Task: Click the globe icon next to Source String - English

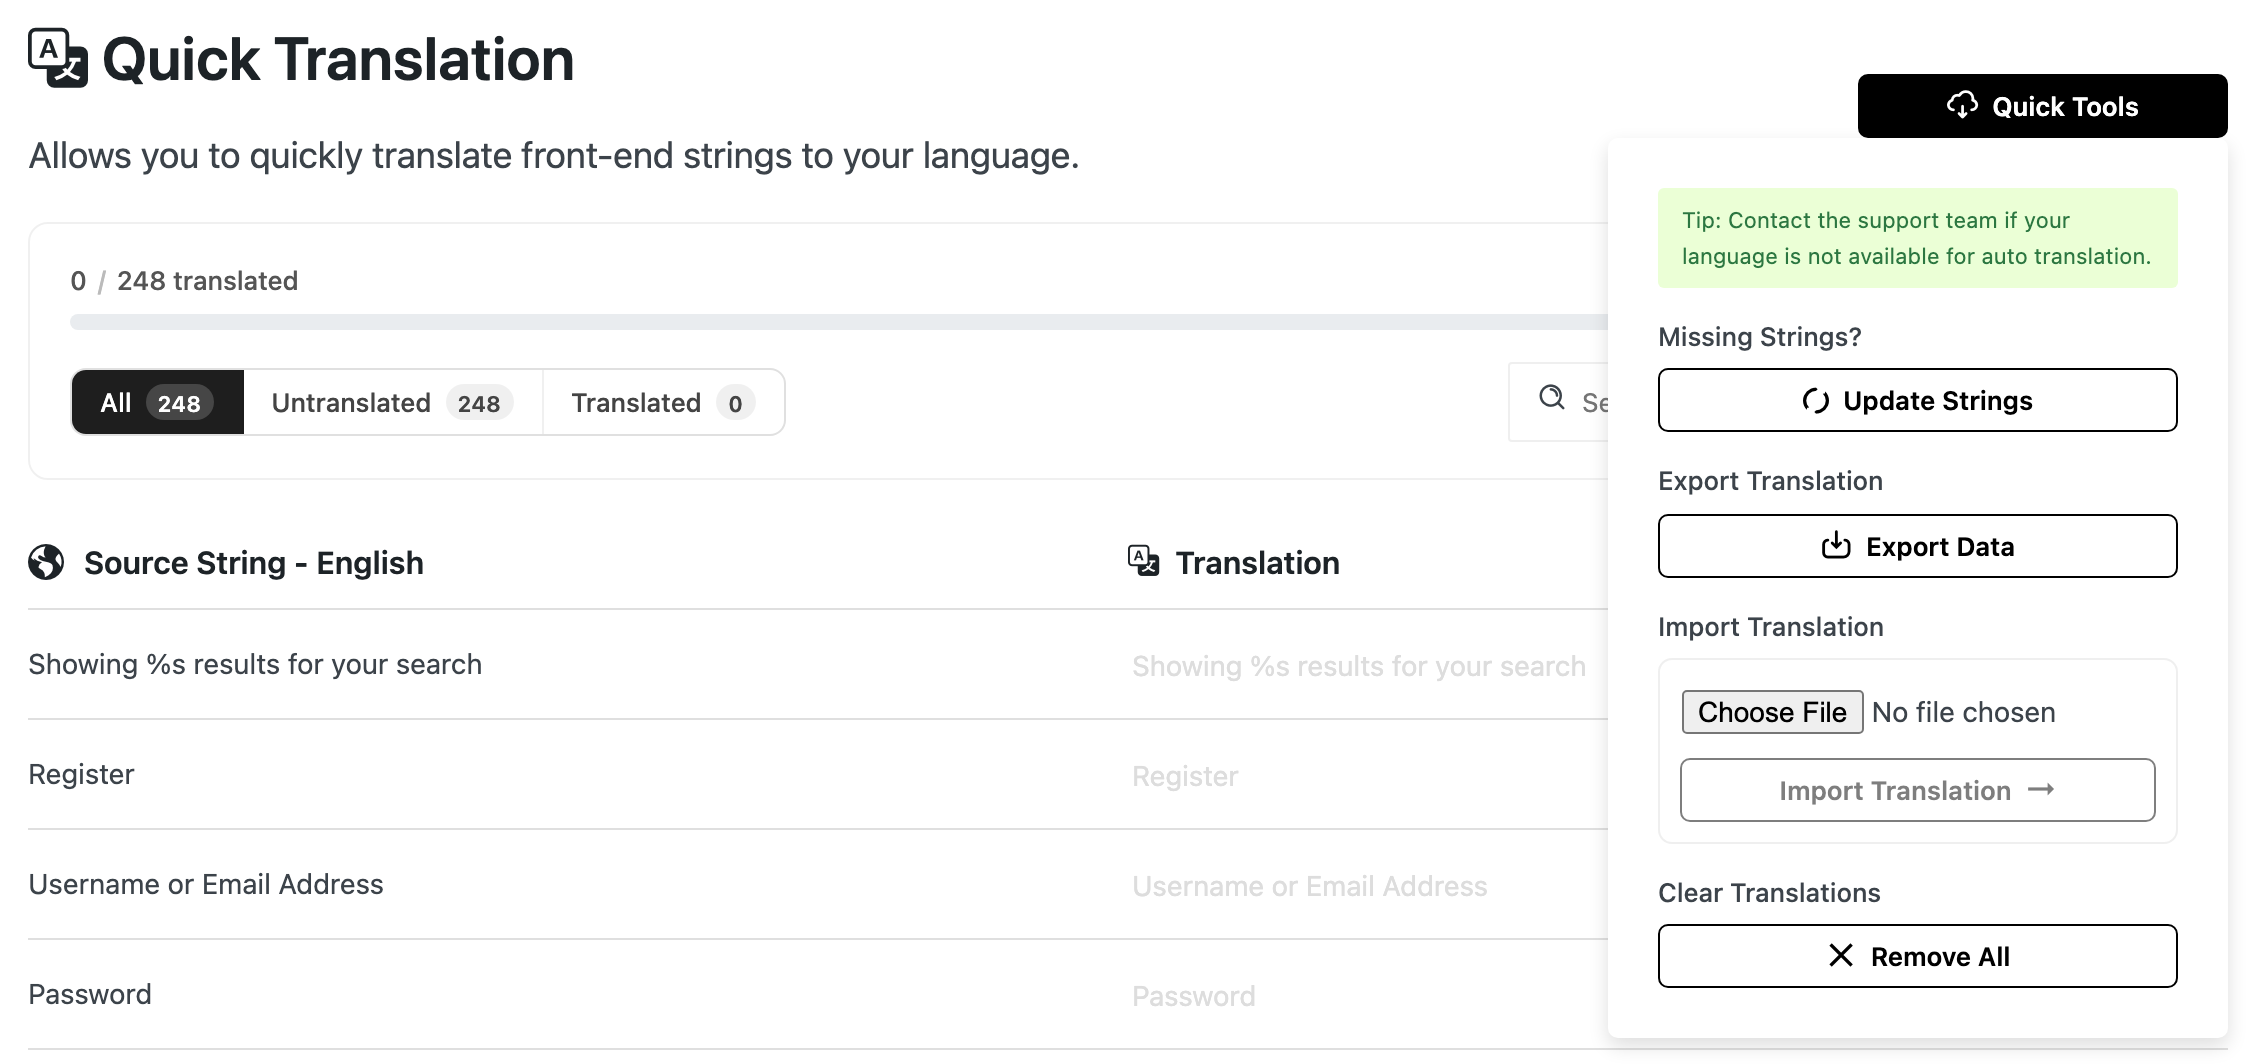Action: [46, 562]
